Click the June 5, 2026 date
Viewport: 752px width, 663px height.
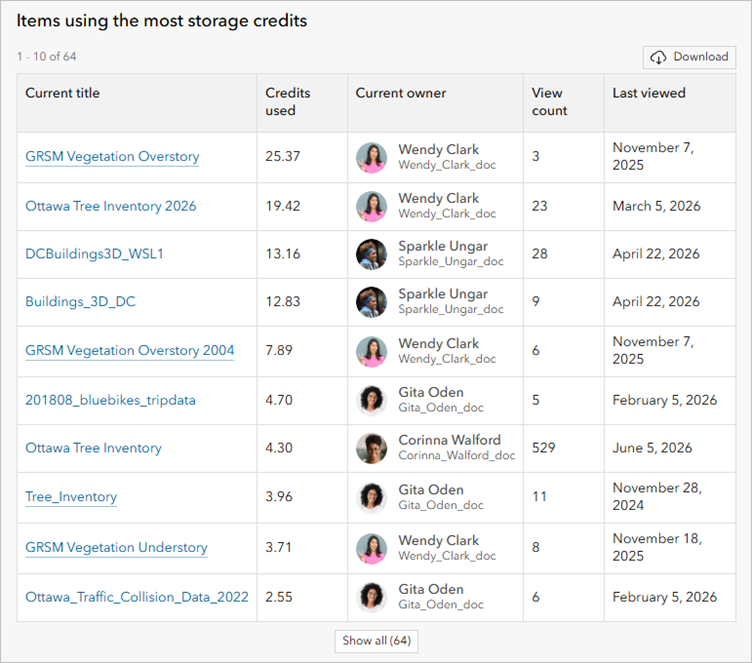(x=652, y=448)
